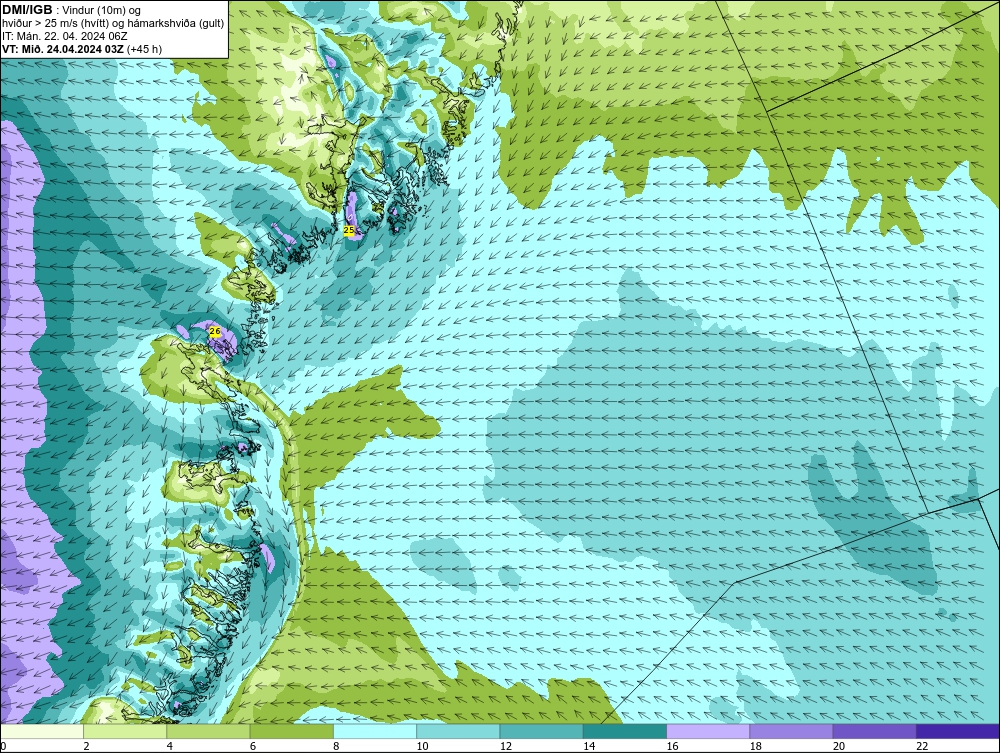
Task: Click the legend label '6'
Action: pos(253,747)
